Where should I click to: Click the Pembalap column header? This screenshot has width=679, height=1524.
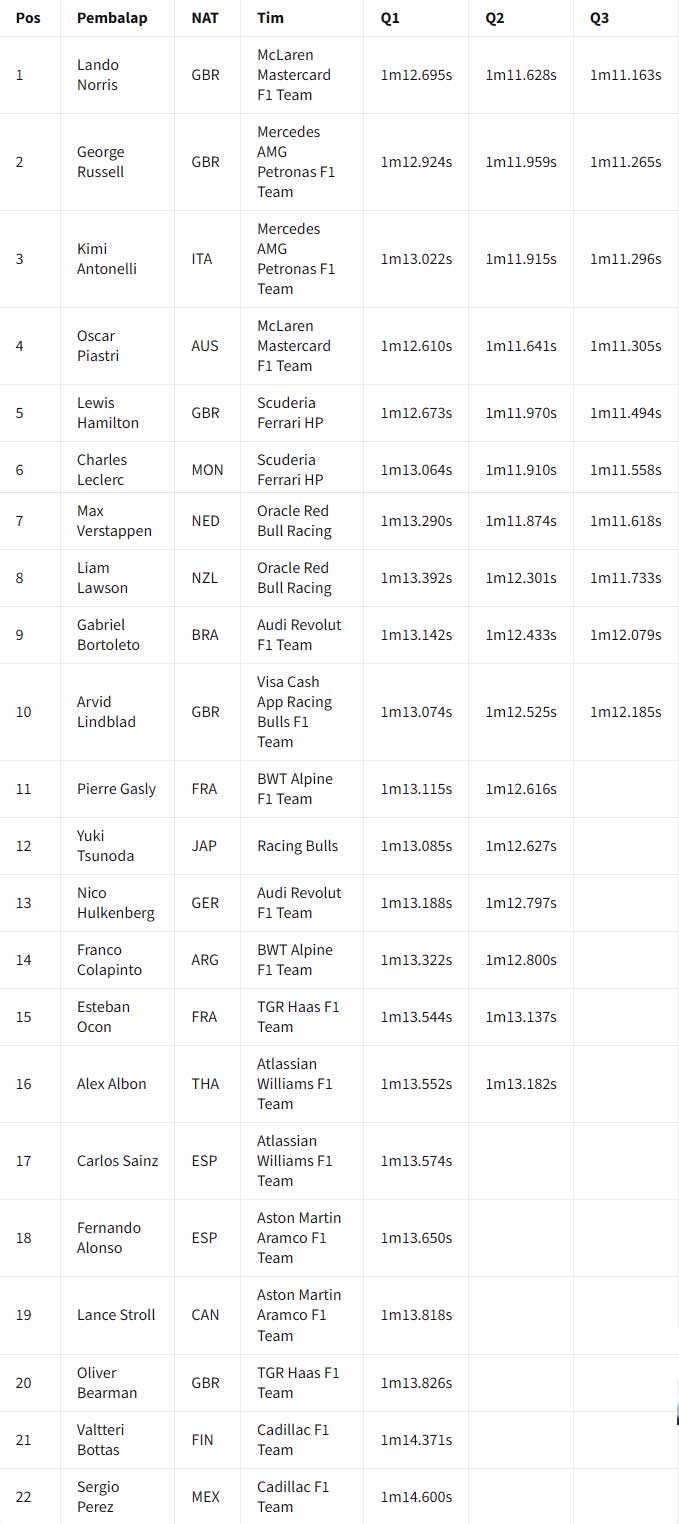(x=112, y=18)
